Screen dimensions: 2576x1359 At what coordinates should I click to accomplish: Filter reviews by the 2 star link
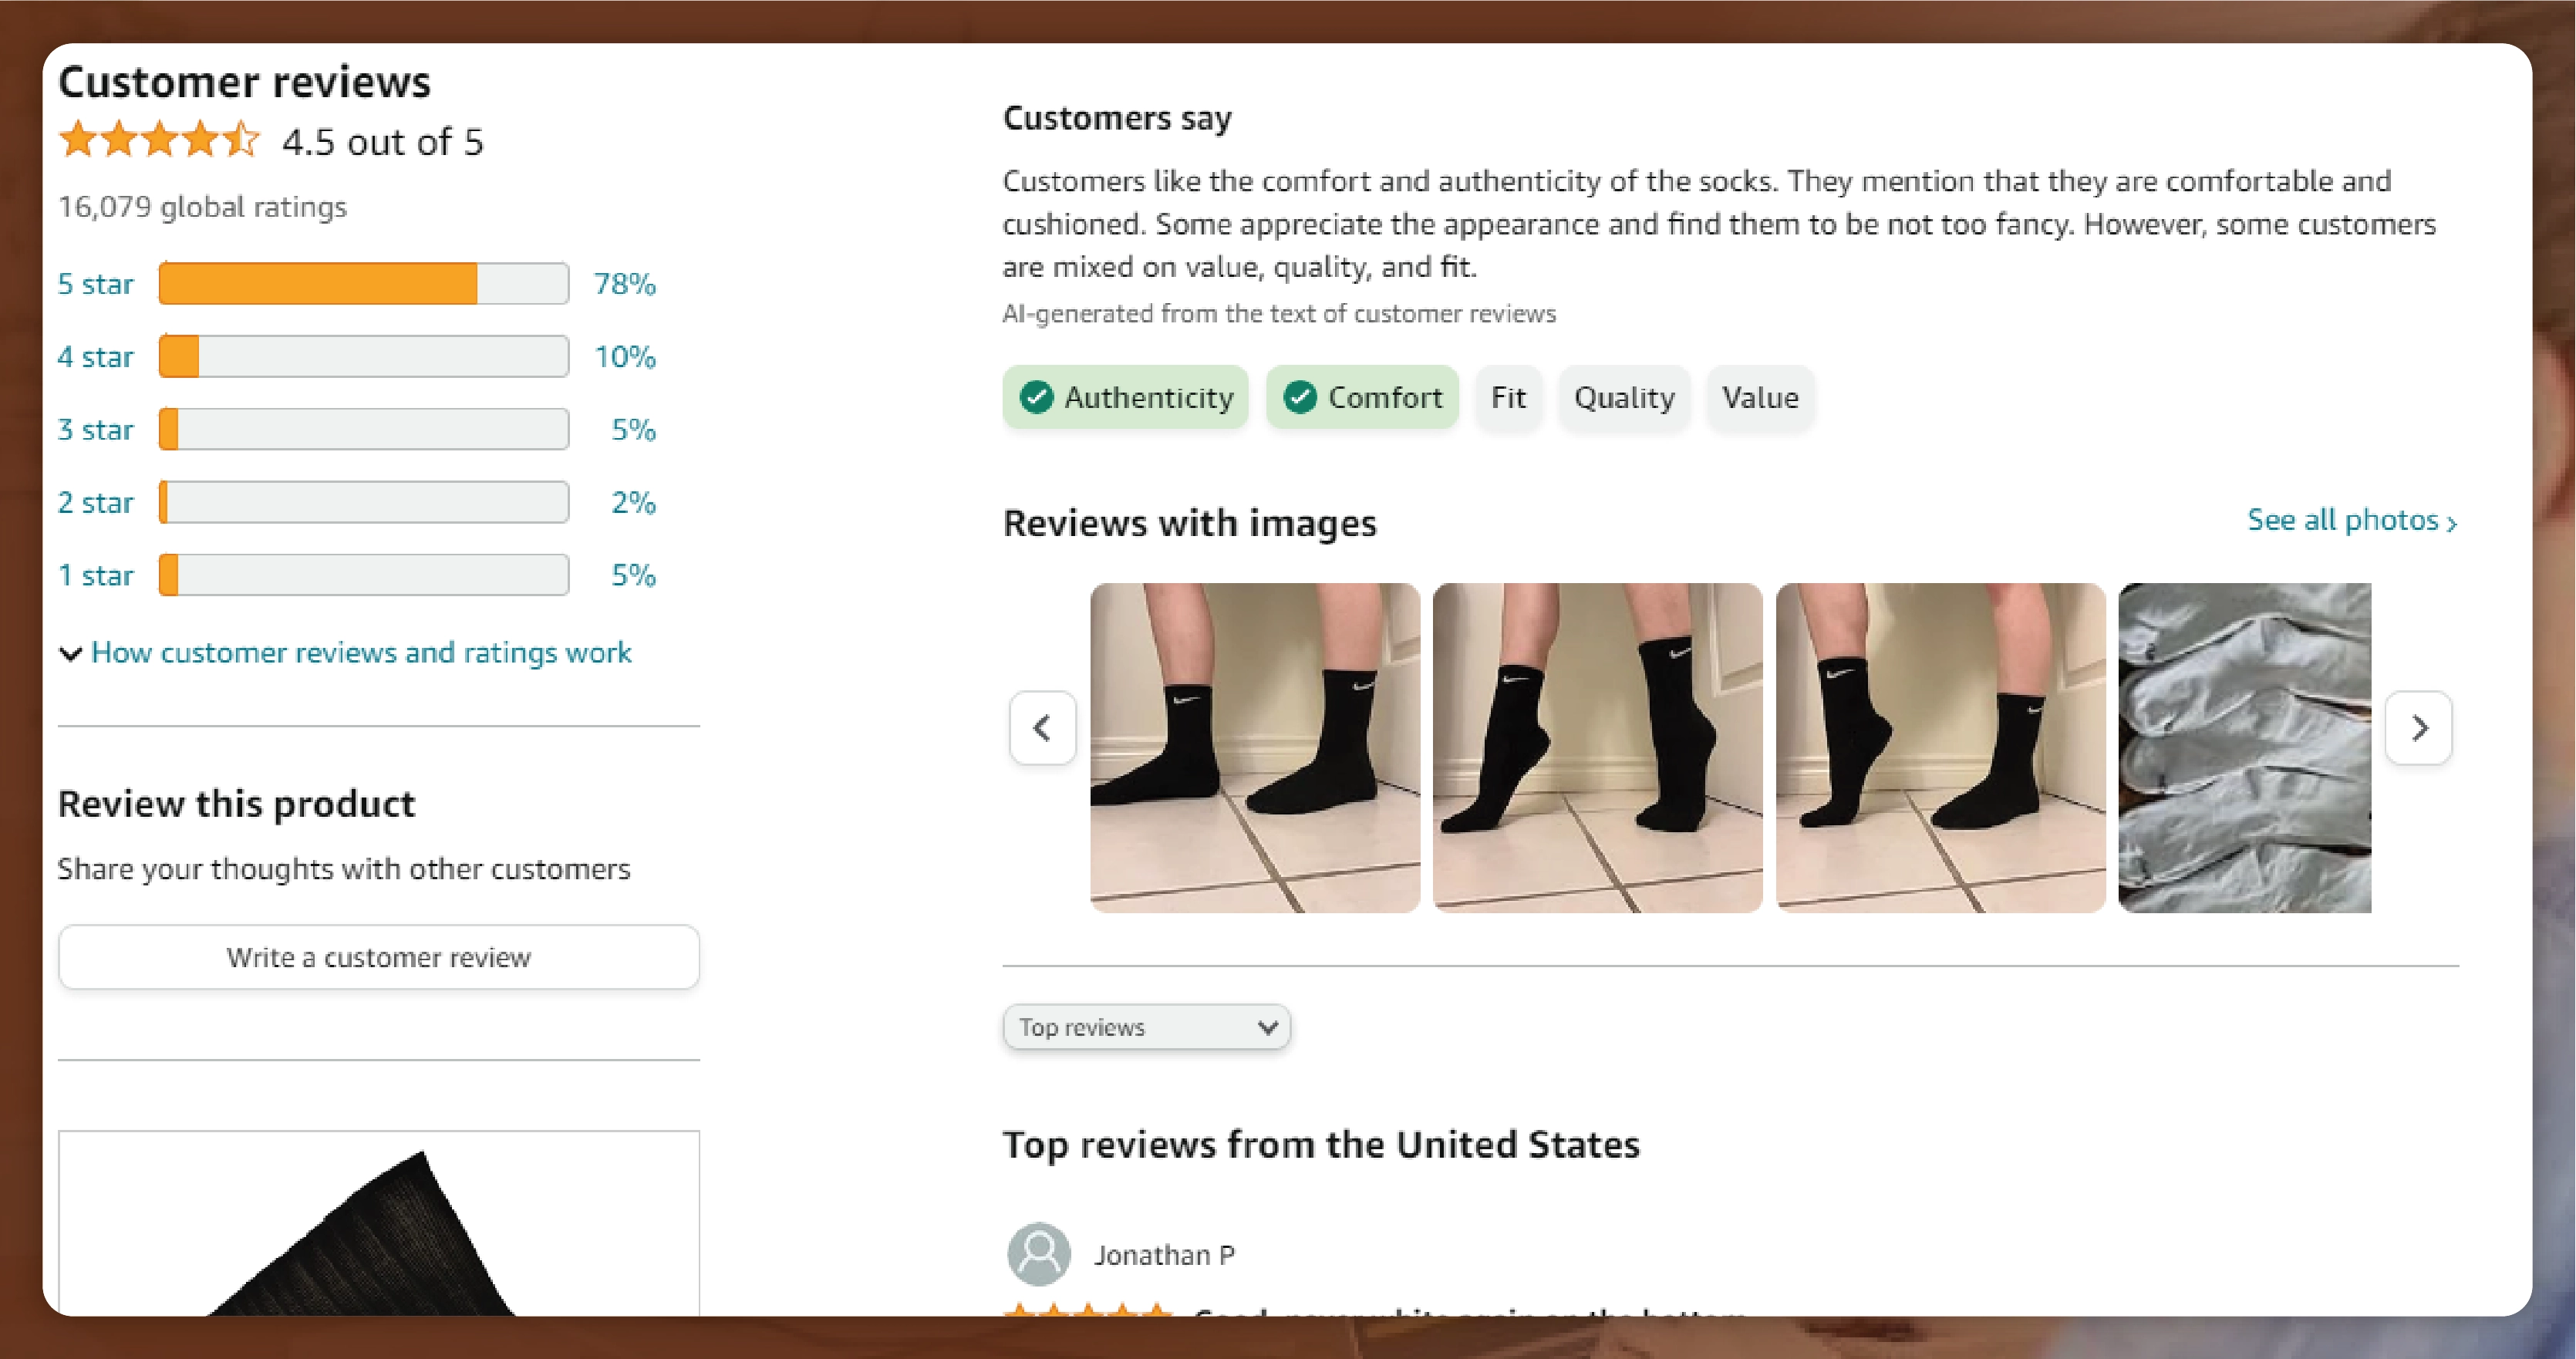pyautogui.click(x=95, y=502)
